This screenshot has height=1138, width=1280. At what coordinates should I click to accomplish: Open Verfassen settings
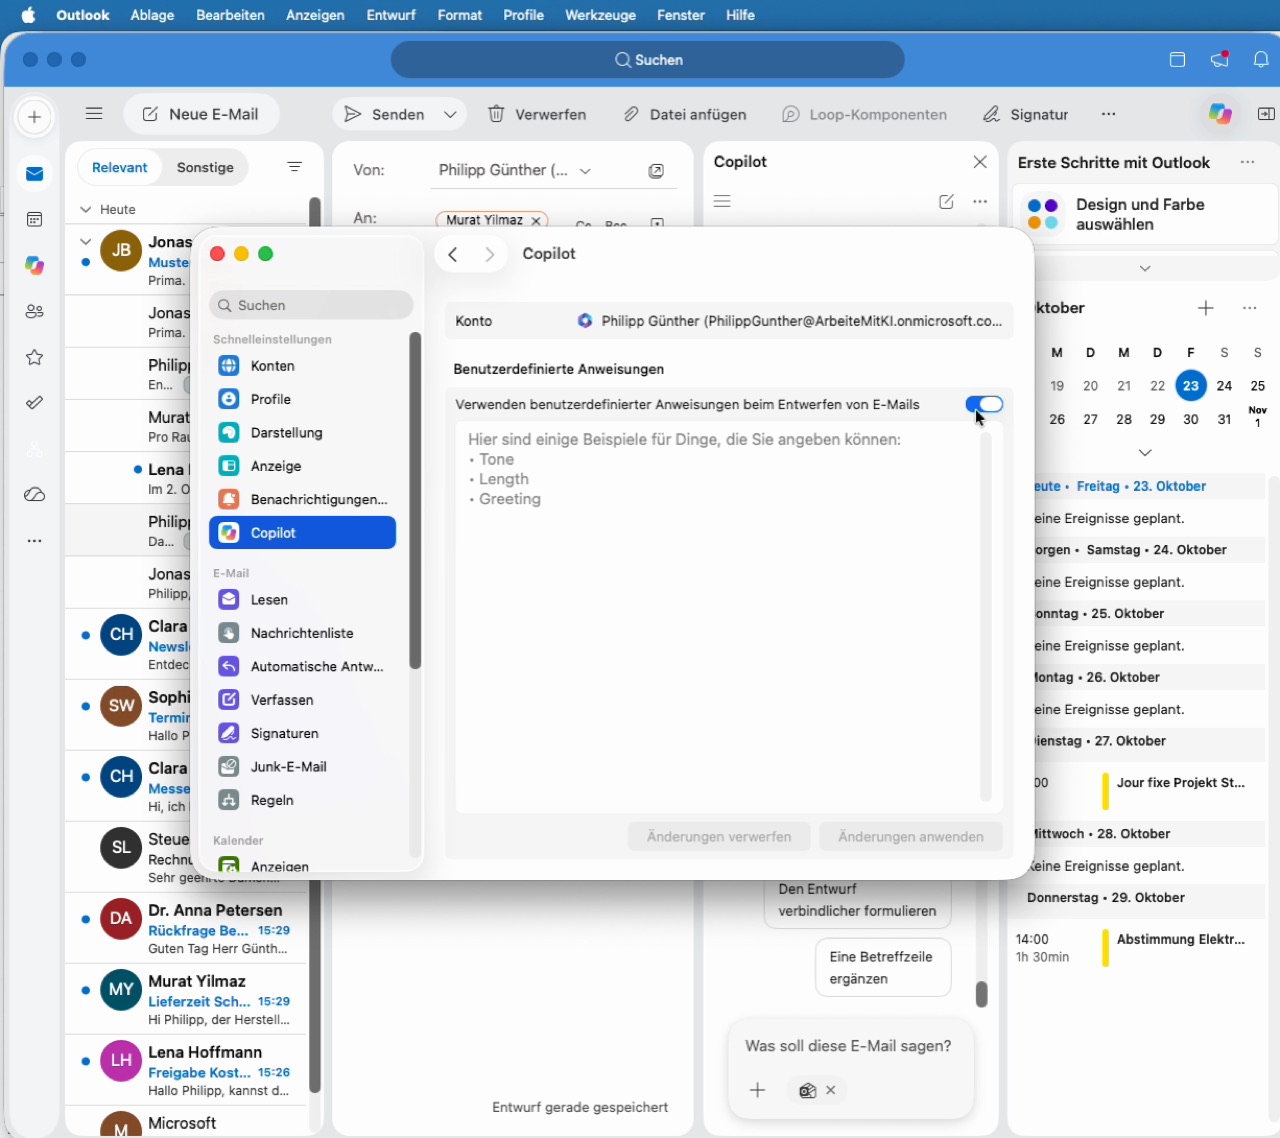pyautogui.click(x=302, y=700)
